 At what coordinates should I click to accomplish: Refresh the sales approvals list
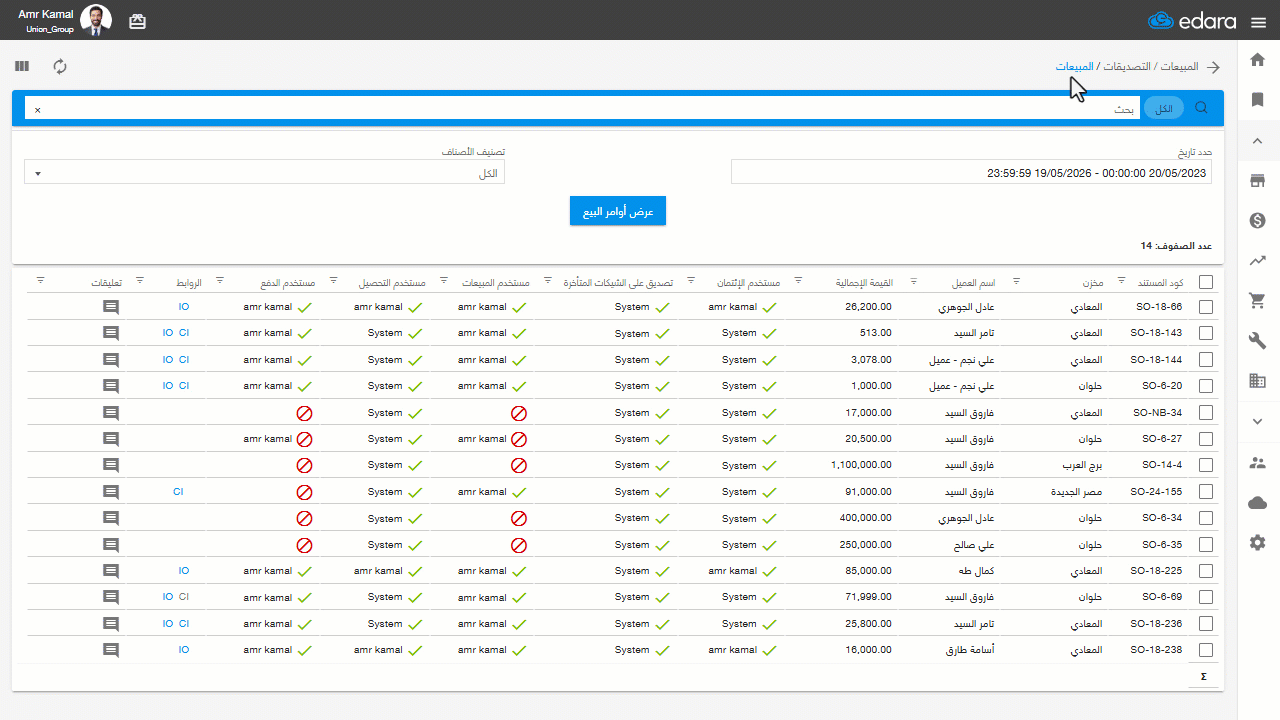[60, 66]
